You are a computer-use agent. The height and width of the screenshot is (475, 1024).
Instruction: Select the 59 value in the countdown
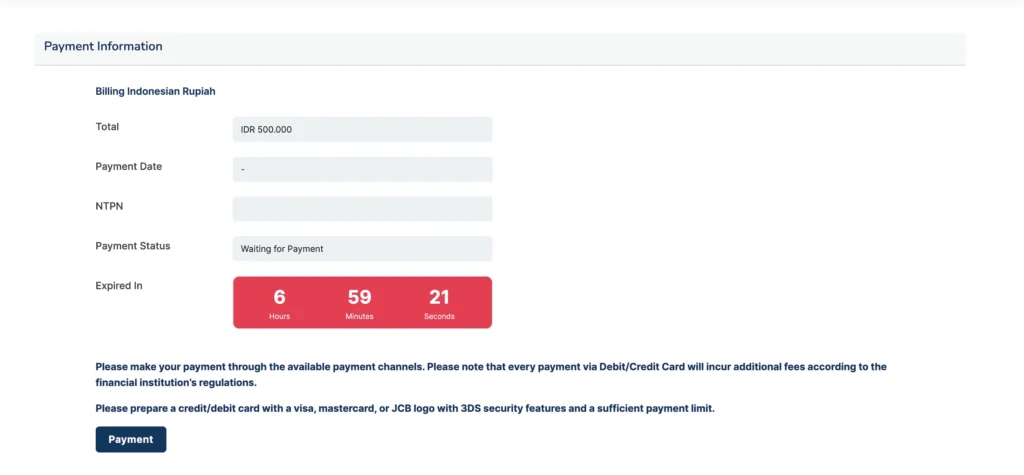[x=360, y=297]
